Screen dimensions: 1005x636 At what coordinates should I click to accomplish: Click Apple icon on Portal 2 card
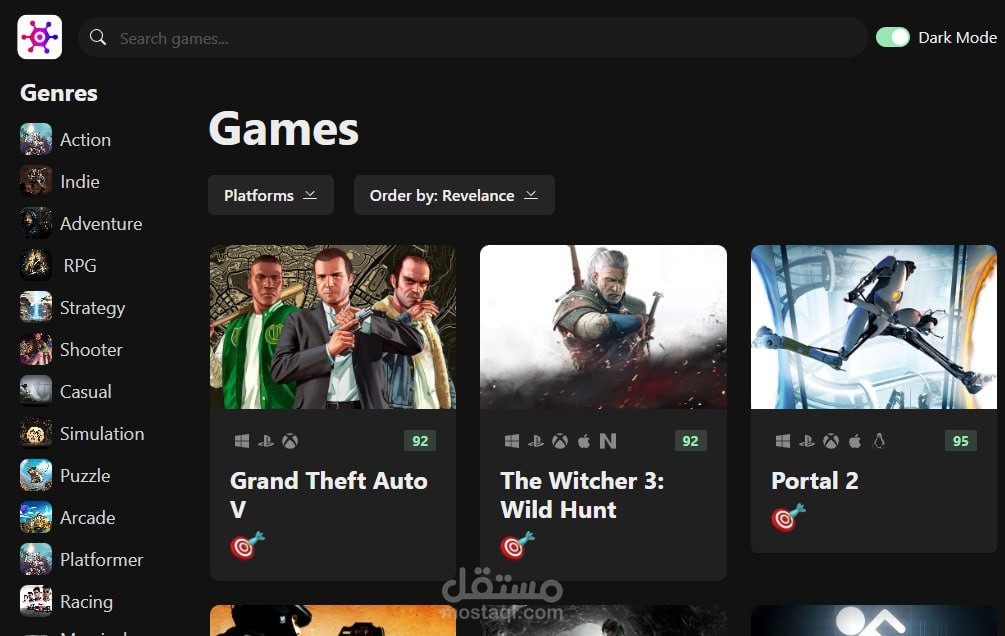(x=855, y=441)
